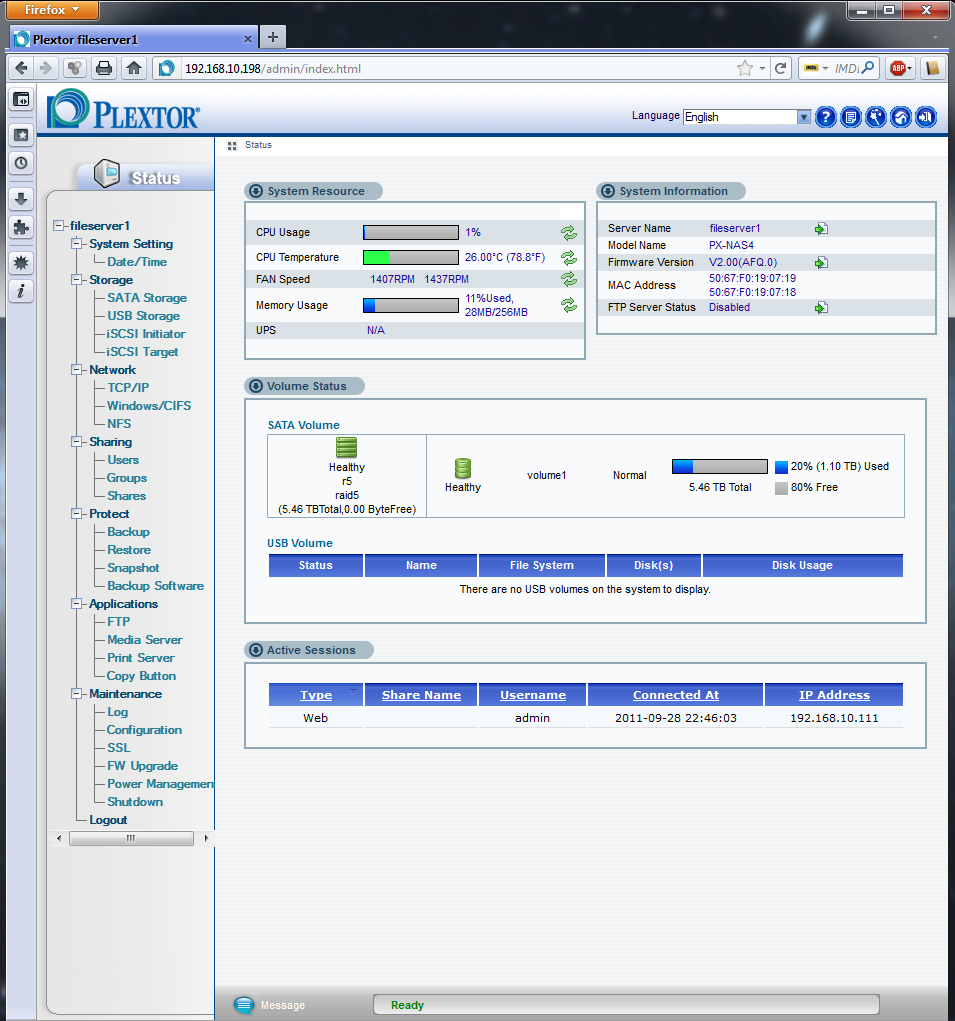The width and height of the screenshot is (955, 1021).
Task: Click the logout door icon in header
Action: [926, 117]
